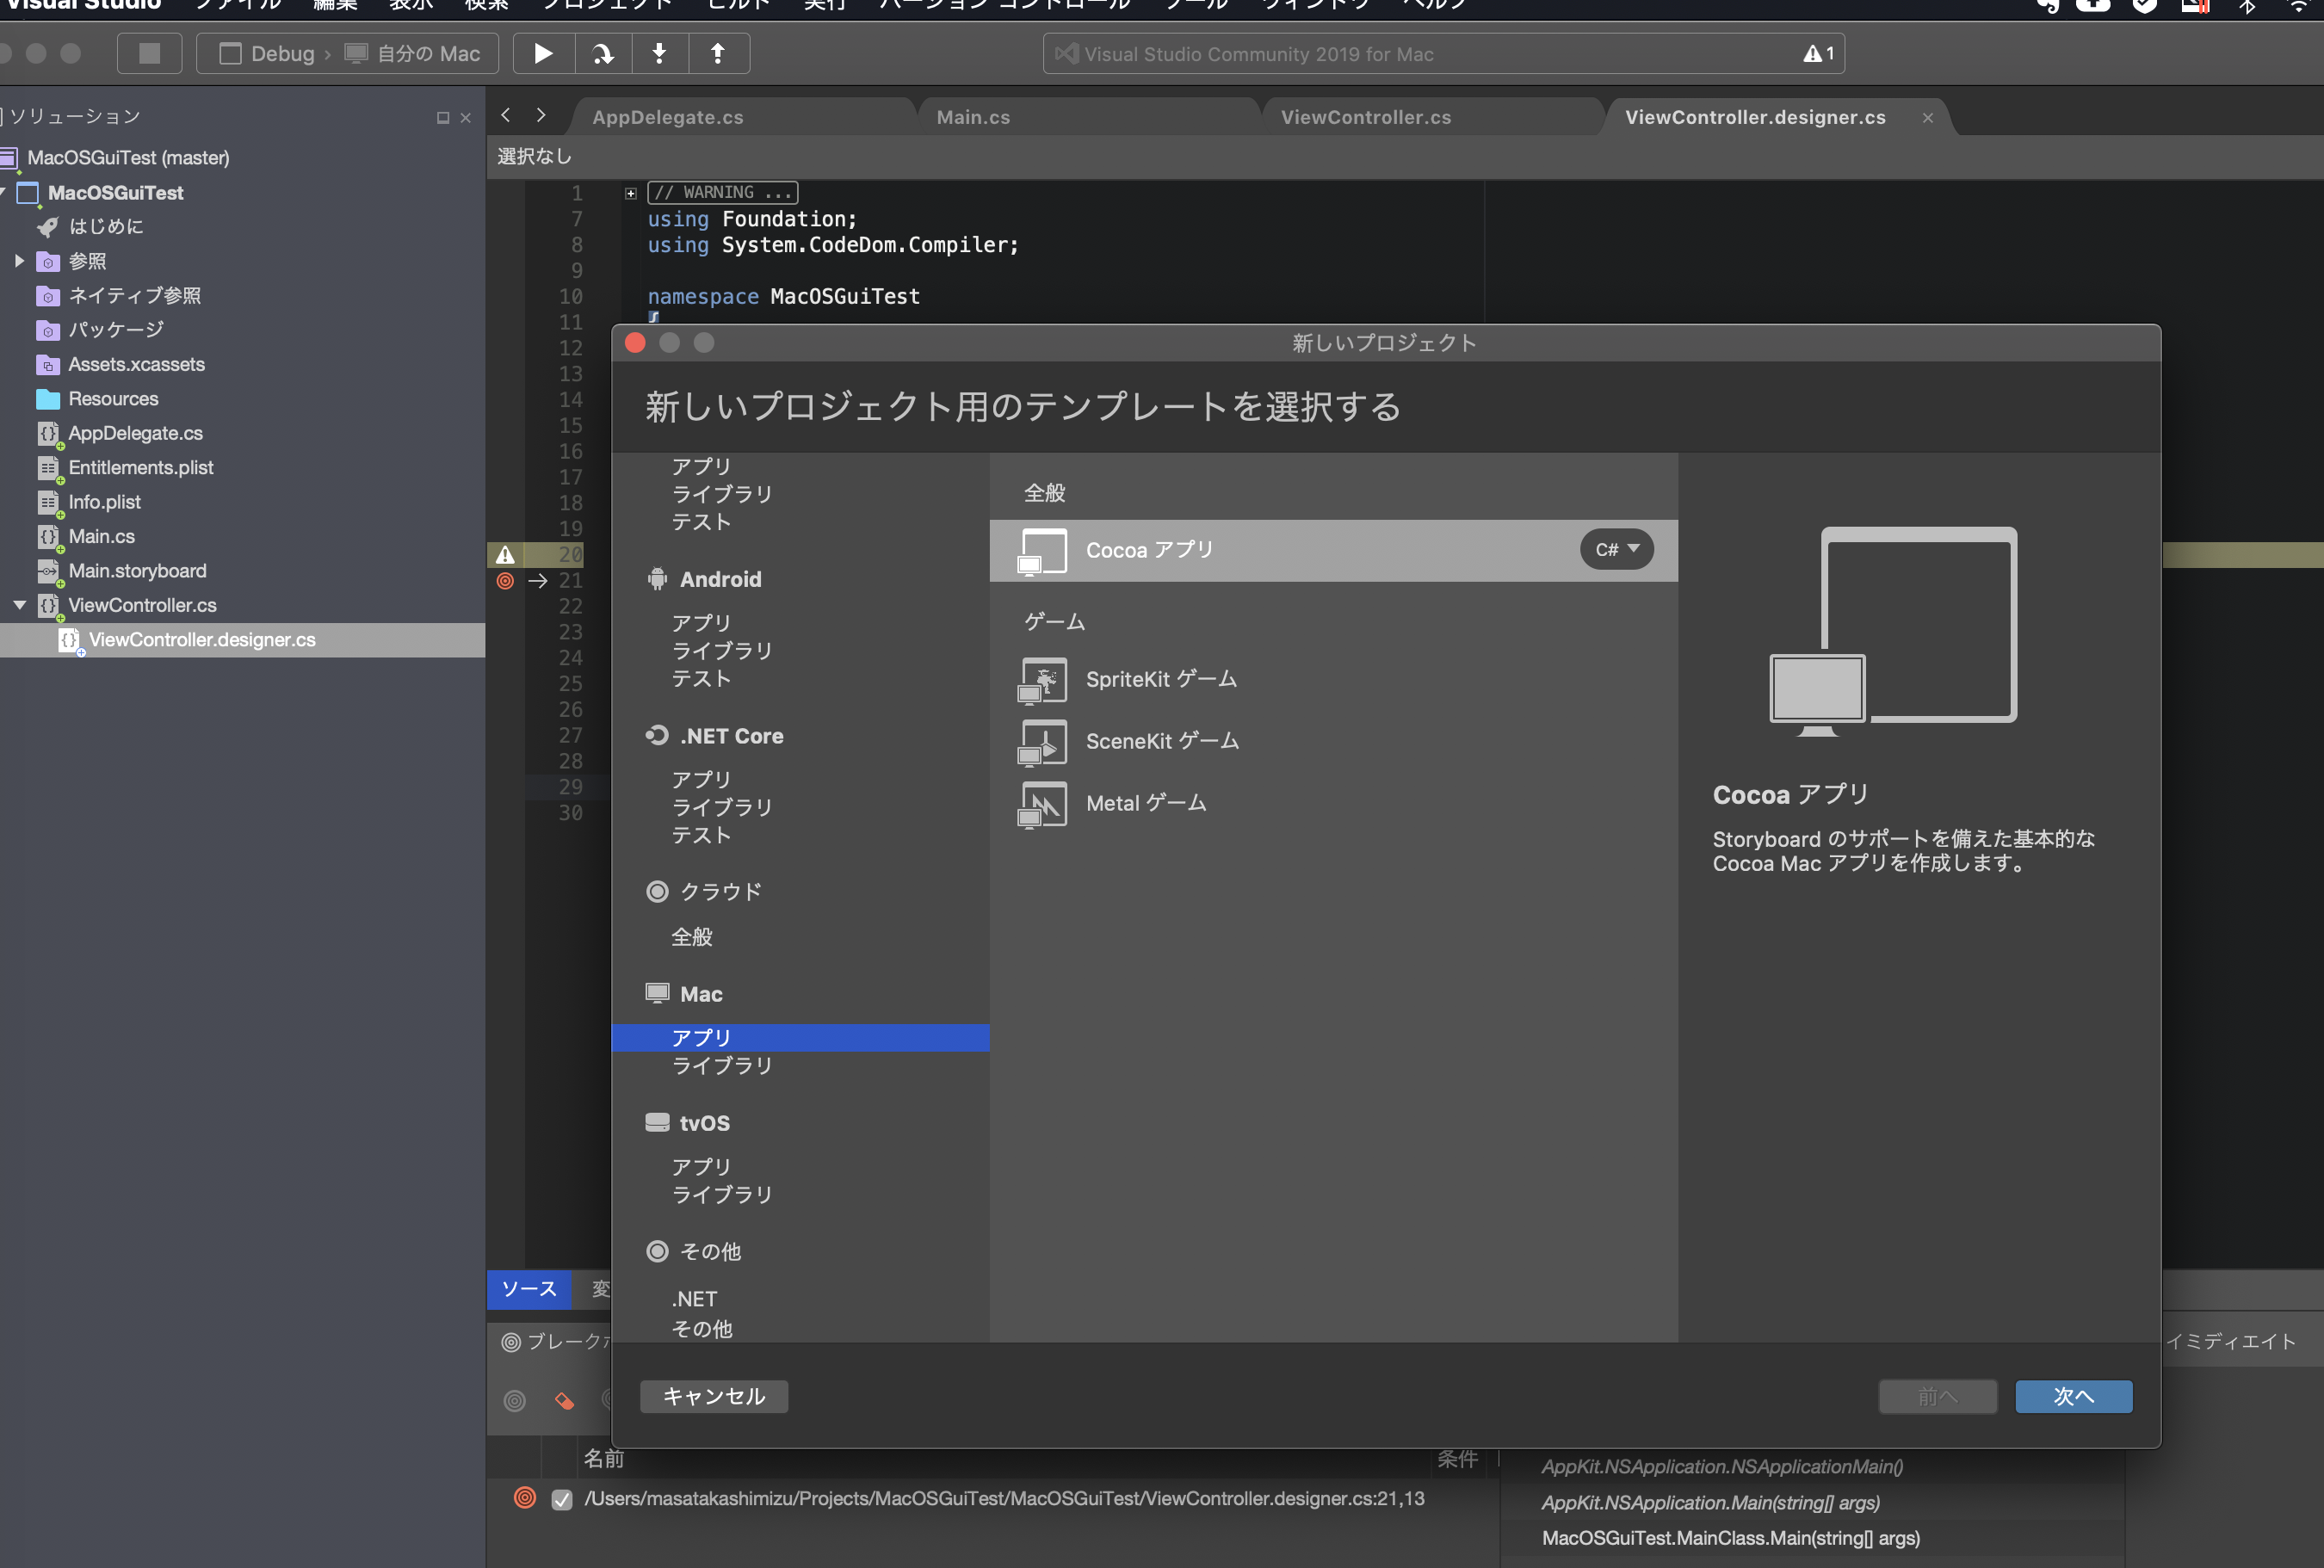2324x1568 pixels.
Task: Click the Android section icon in template sidebar
Action: pyautogui.click(x=656, y=578)
